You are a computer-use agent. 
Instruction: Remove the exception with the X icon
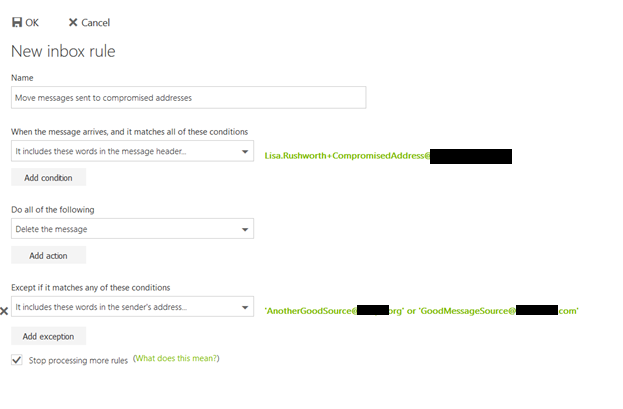pyautogui.click(x=4, y=311)
